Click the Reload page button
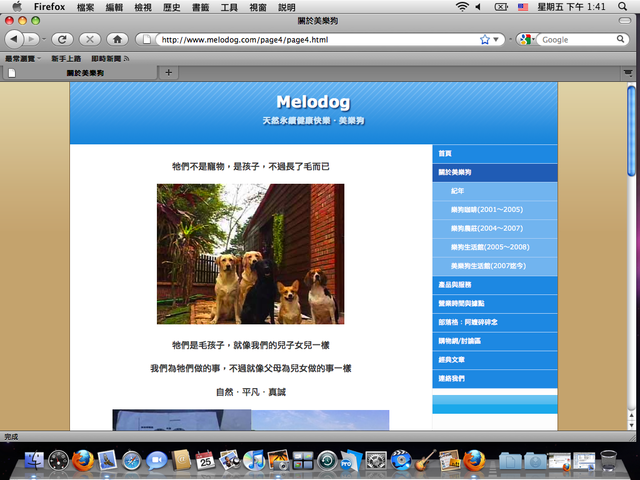Viewport: 640px width, 480px height. [x=62, y=39]
